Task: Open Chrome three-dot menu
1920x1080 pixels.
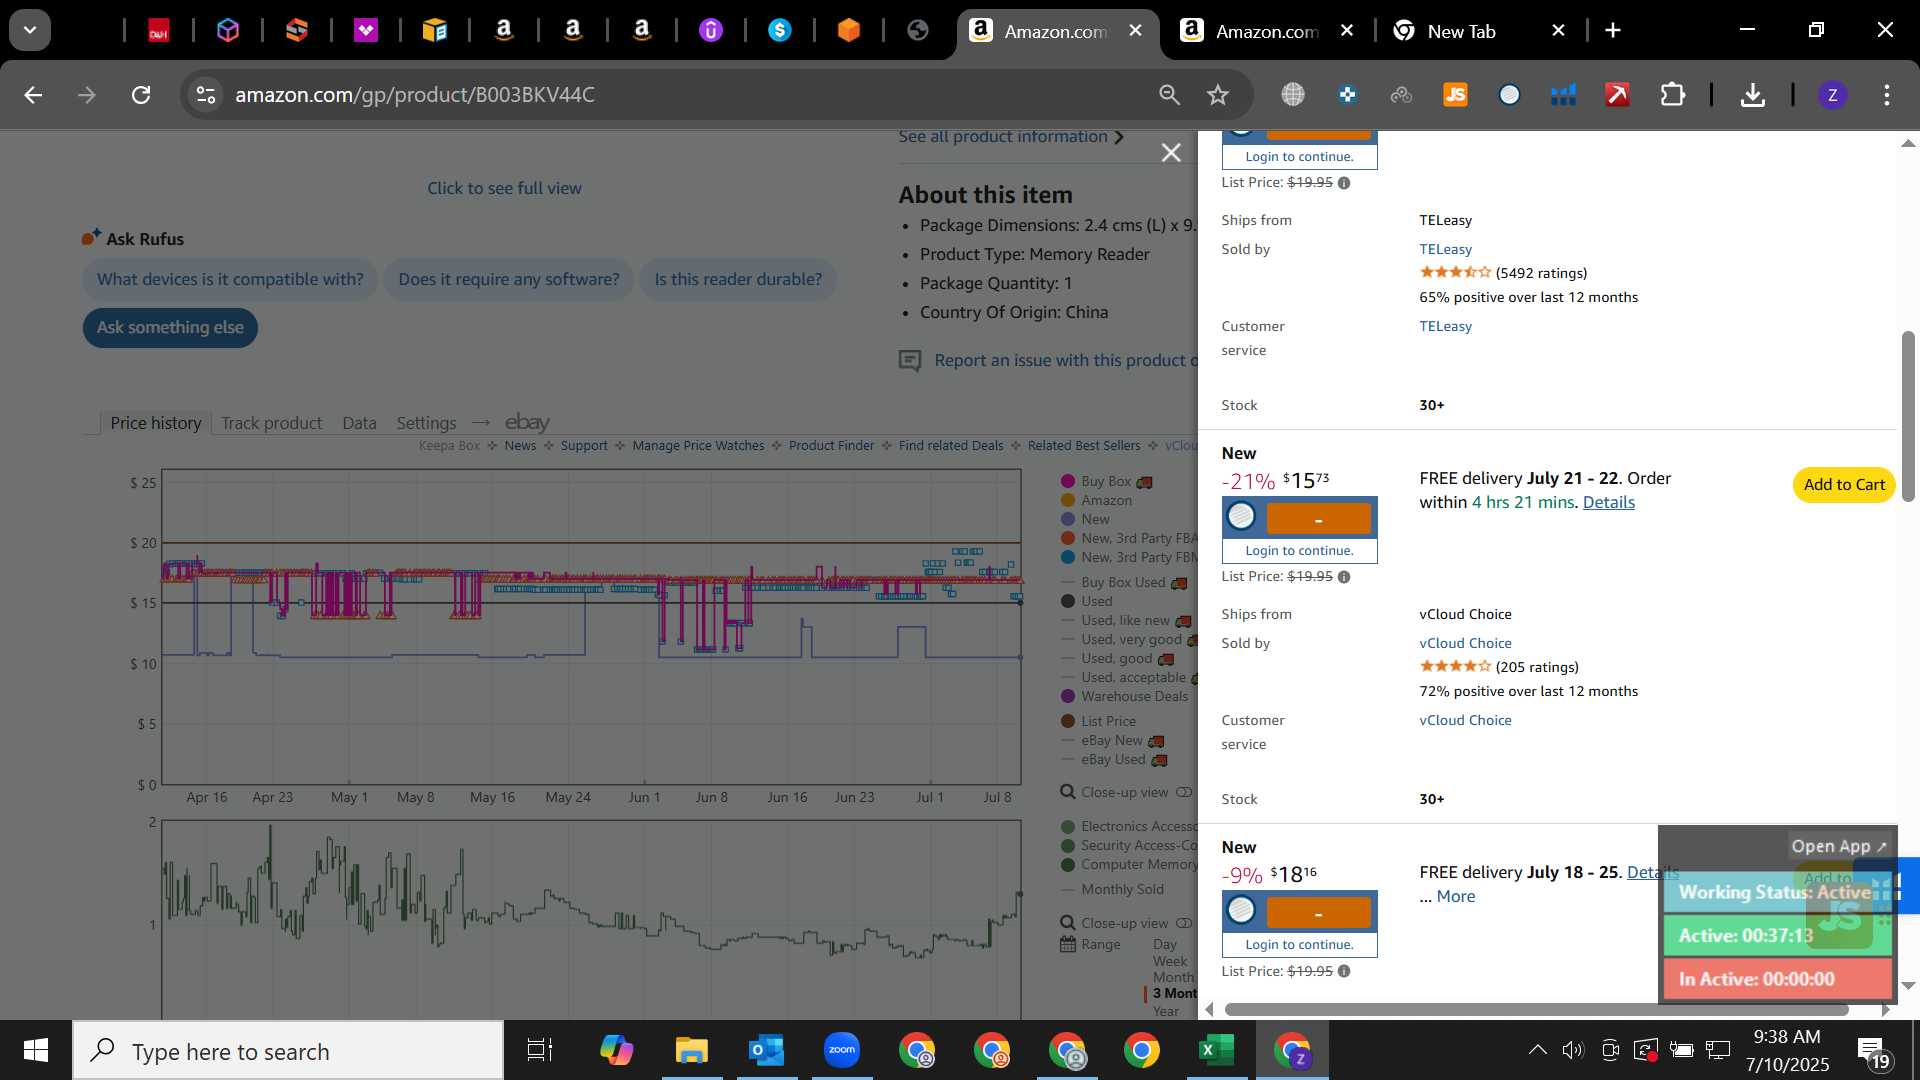Action: pyautogui.click(x=1887, y=95)
